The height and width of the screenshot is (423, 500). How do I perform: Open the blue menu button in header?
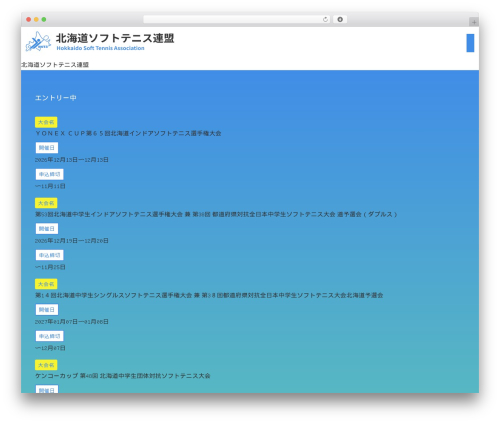click(x=470, y=43)
